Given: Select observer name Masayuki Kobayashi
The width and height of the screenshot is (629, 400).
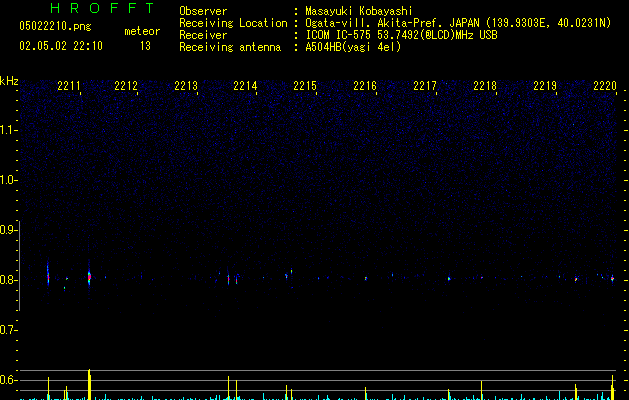Looking at the screenshot, I should pyautogui.click(x=359, y=11).
